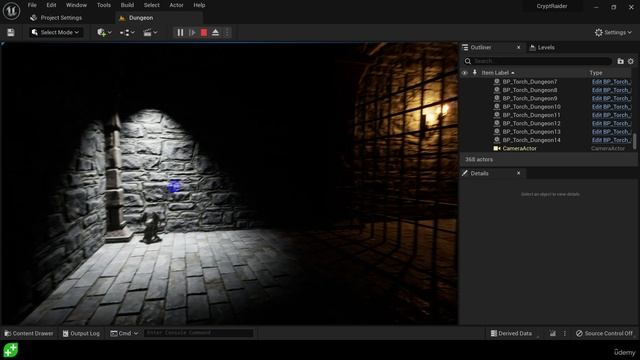Open the Build menu
The height and width of the screenshot is (360, 640).
127,5
